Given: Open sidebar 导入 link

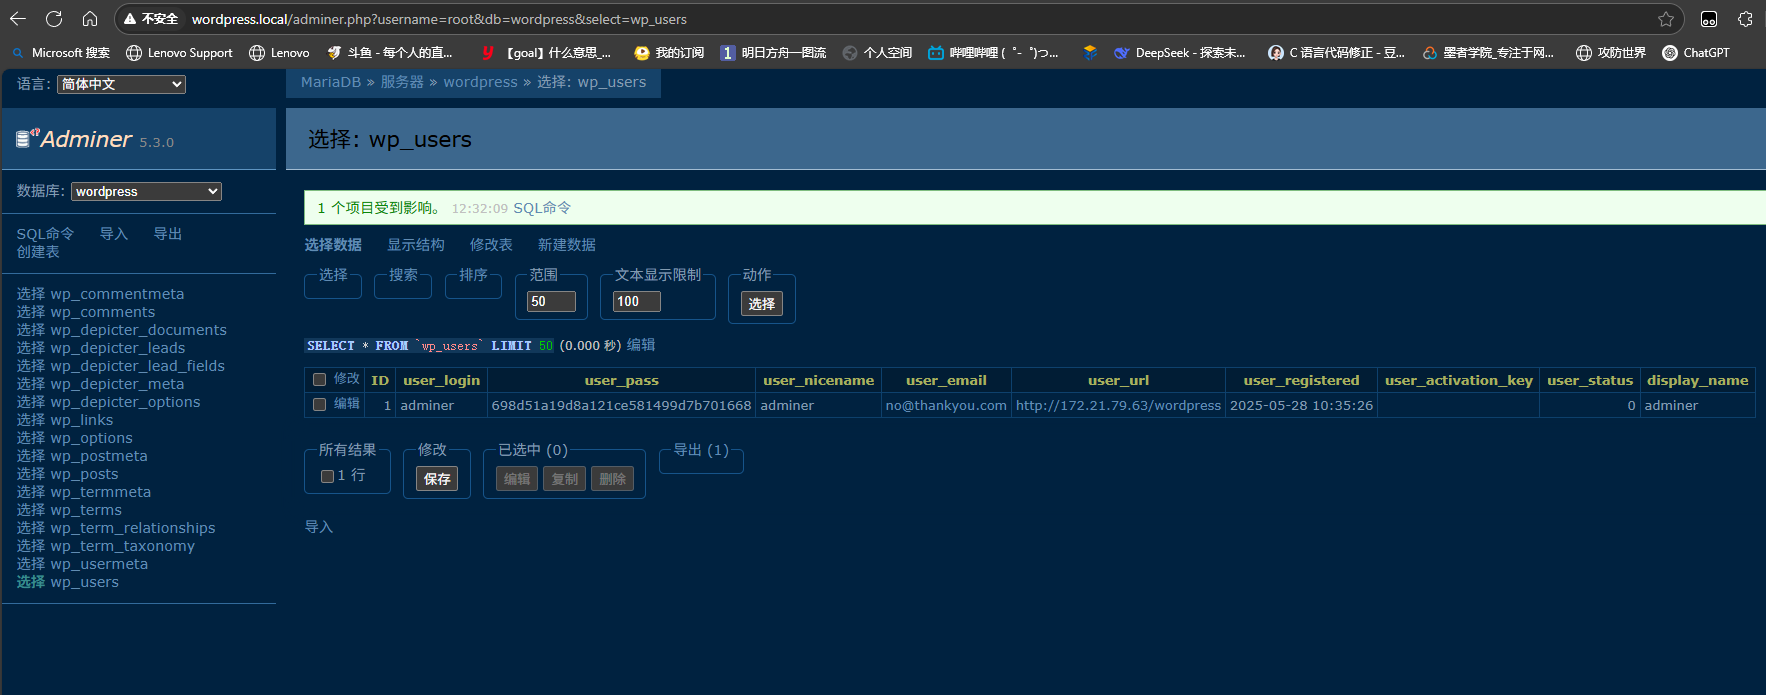Looking at the screenshot, I should pyautogui.click(x=114, y=234).
